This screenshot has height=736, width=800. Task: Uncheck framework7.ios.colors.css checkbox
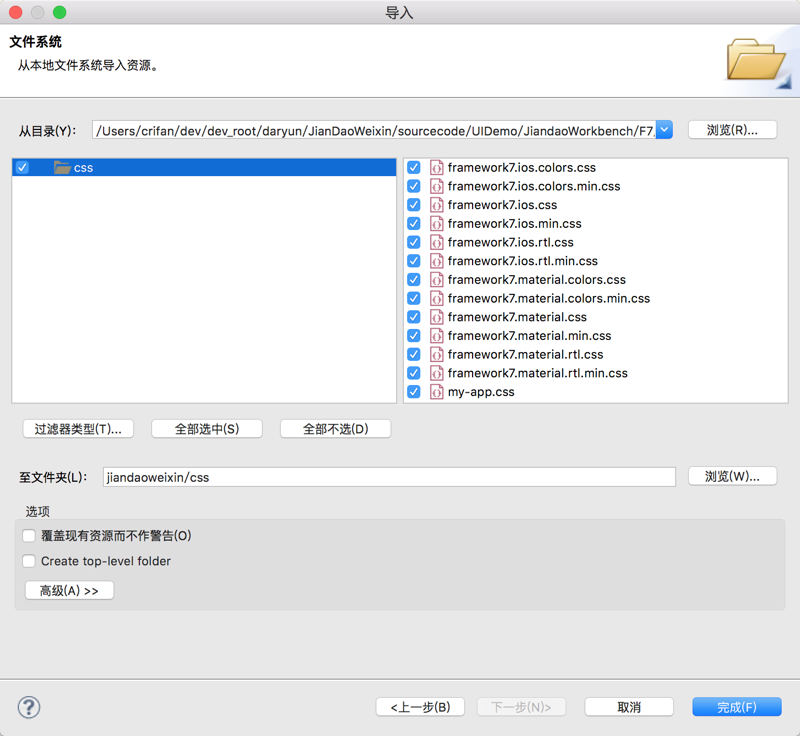(414, 167)
